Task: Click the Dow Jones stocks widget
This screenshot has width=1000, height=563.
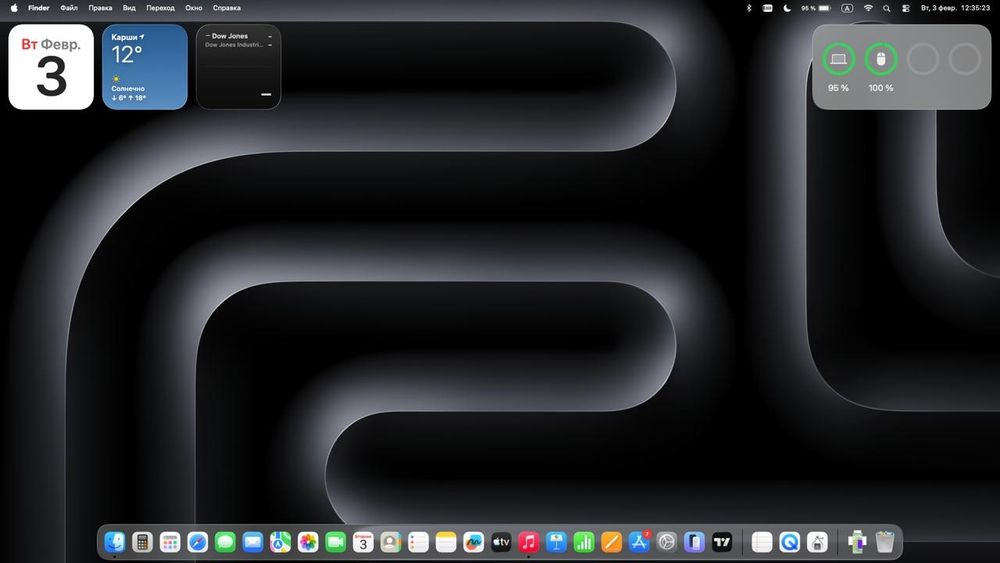Action: click(x=238, y=67)
